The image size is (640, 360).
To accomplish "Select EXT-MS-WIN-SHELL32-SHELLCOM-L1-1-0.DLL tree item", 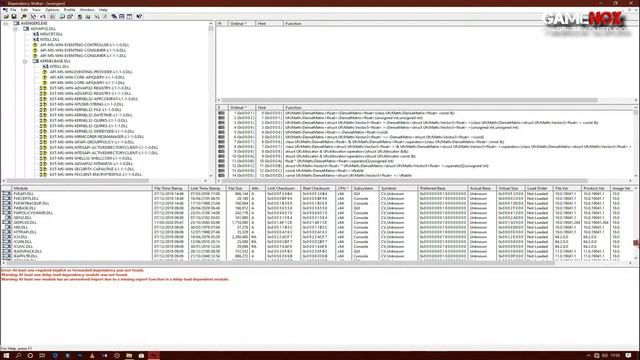I will [x=91, y=158].
